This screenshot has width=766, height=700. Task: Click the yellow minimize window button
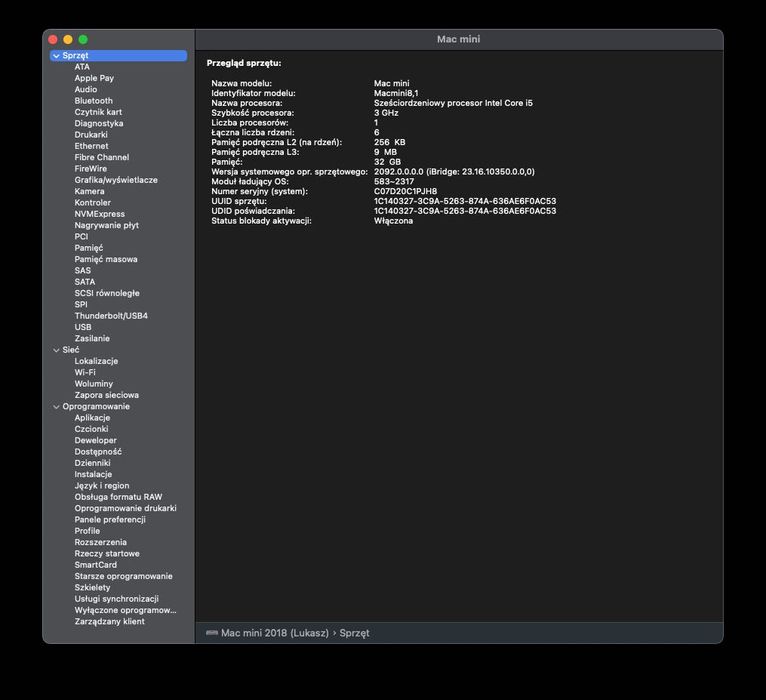[x=68, y=40]
